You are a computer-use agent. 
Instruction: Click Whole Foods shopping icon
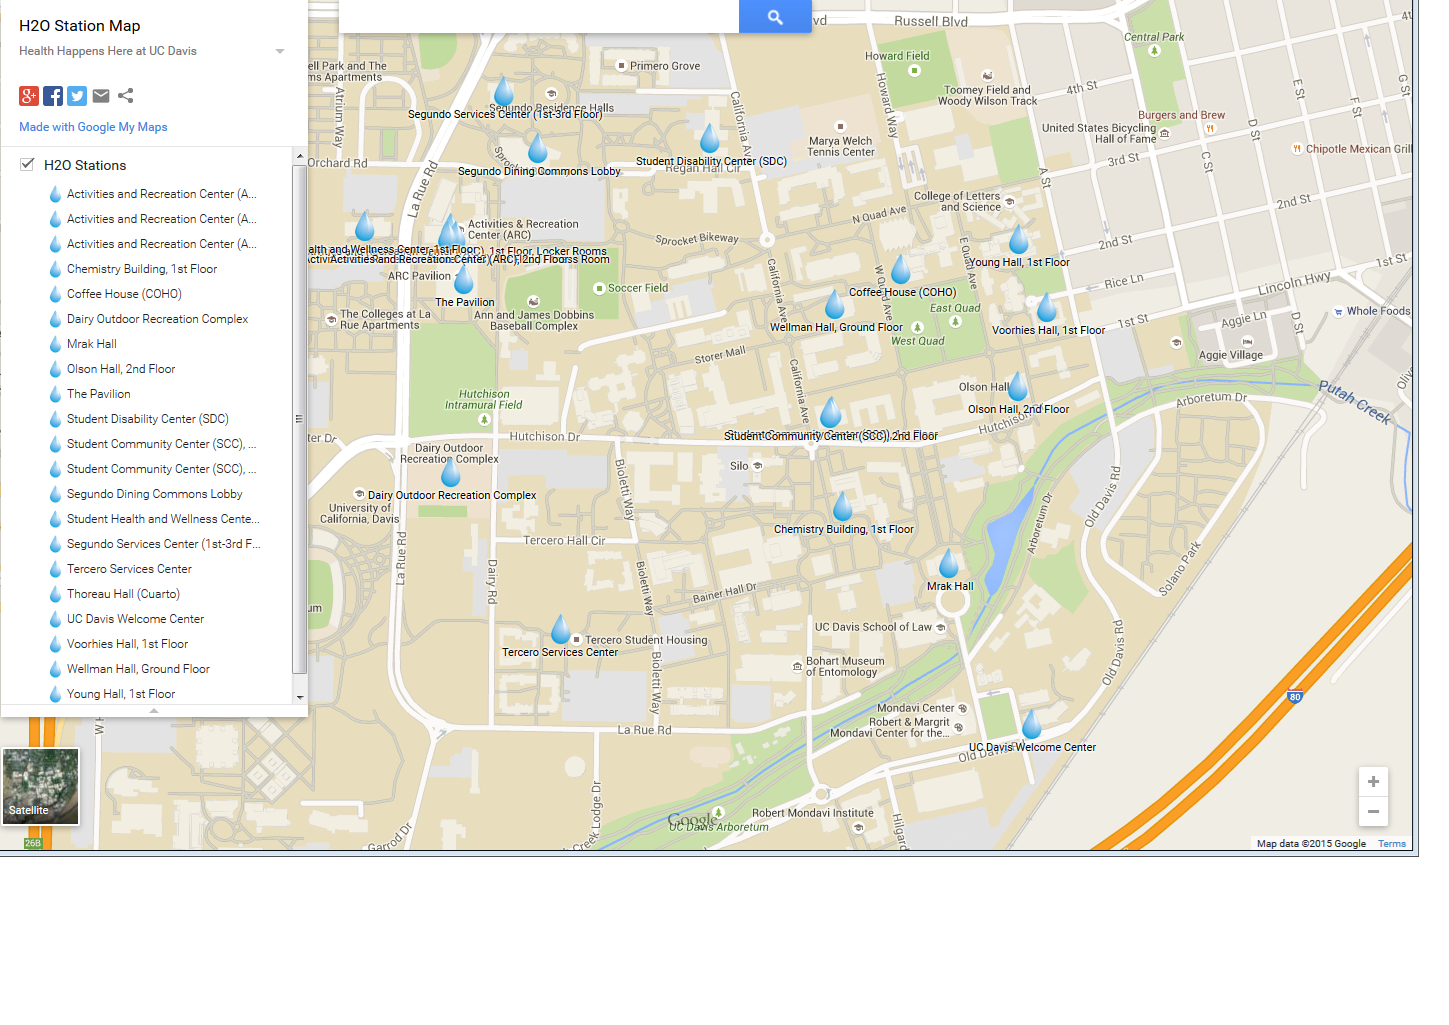pyautogui.click(x=1338, y=312)
